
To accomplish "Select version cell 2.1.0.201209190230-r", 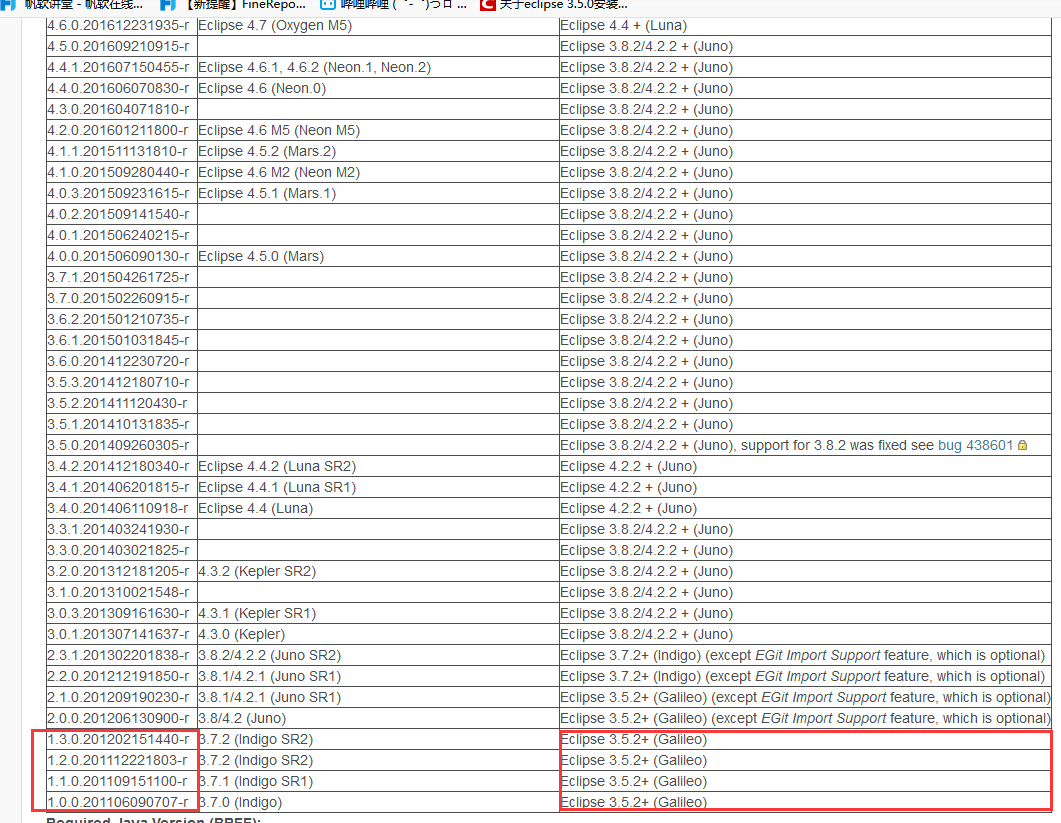I will pyautogui.click(x=122, y=696).
